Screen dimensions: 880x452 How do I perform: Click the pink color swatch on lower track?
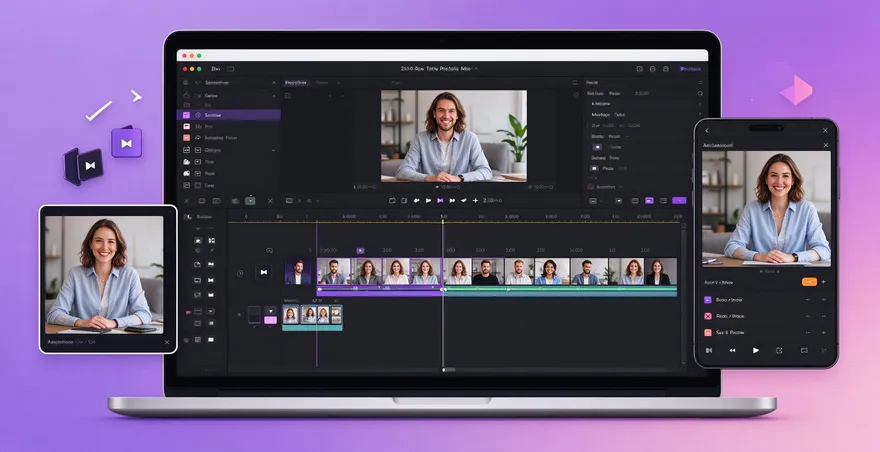point(271,320)
